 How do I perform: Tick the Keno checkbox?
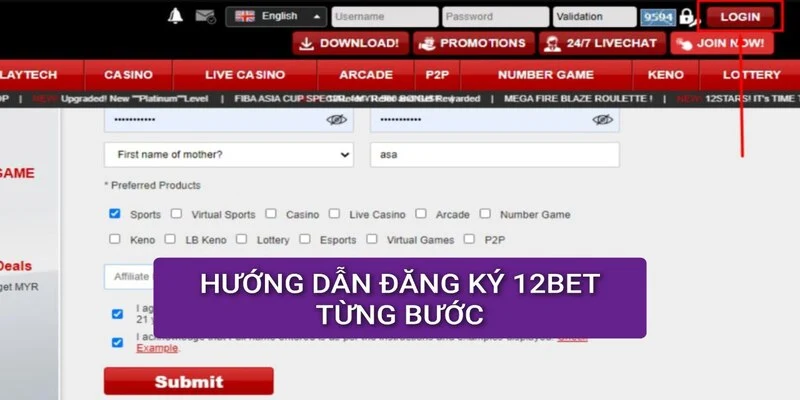pyautogui.click(x=115, y=239)
